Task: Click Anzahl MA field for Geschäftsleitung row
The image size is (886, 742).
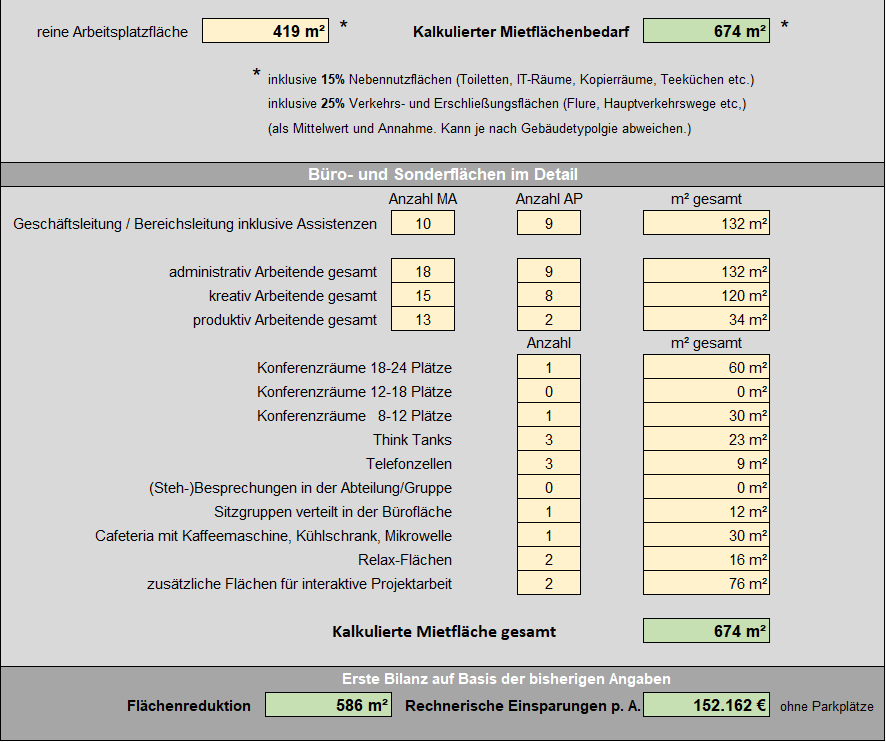Action: point(423,223)
